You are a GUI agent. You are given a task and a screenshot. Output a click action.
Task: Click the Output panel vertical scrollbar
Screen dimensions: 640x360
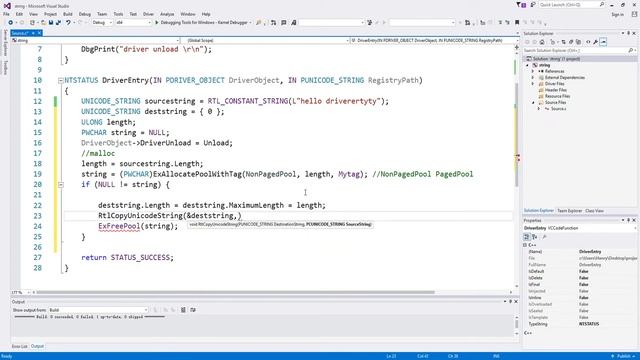pos(517,324)
